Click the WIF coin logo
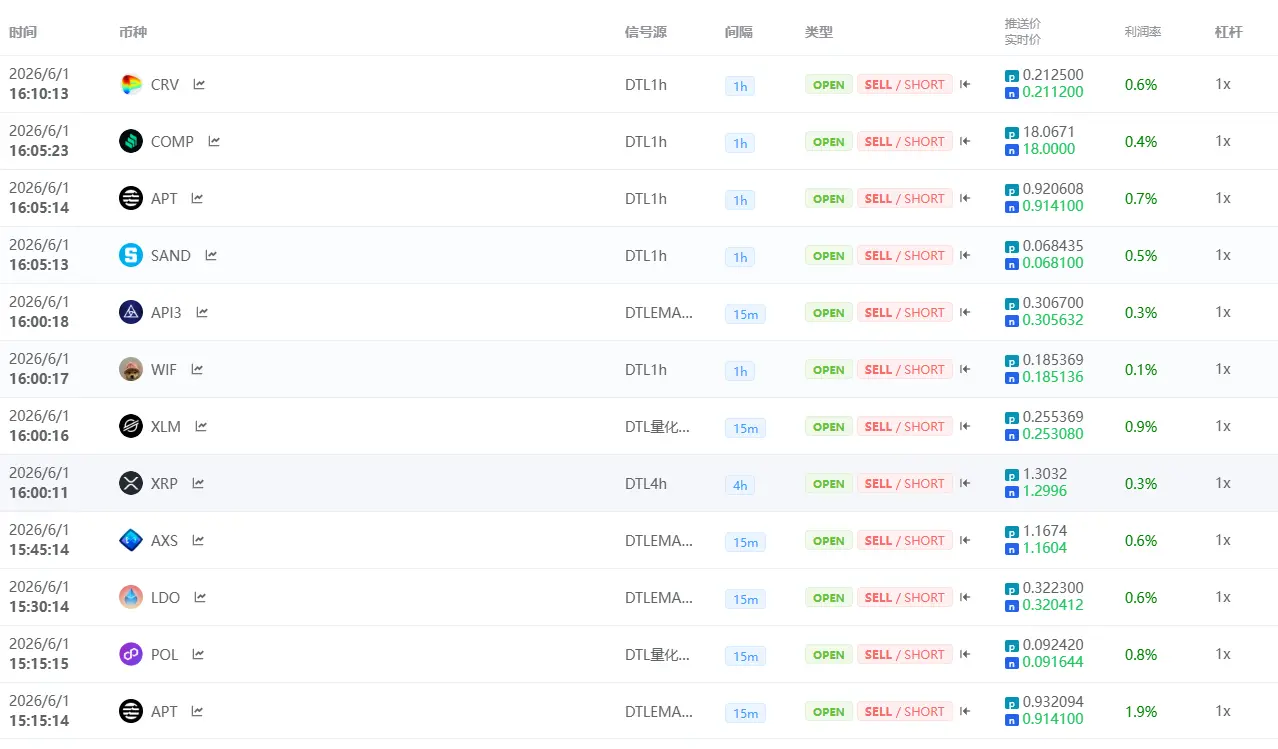The width and height of the screenshot is (1278, 749). click(131, 370)
